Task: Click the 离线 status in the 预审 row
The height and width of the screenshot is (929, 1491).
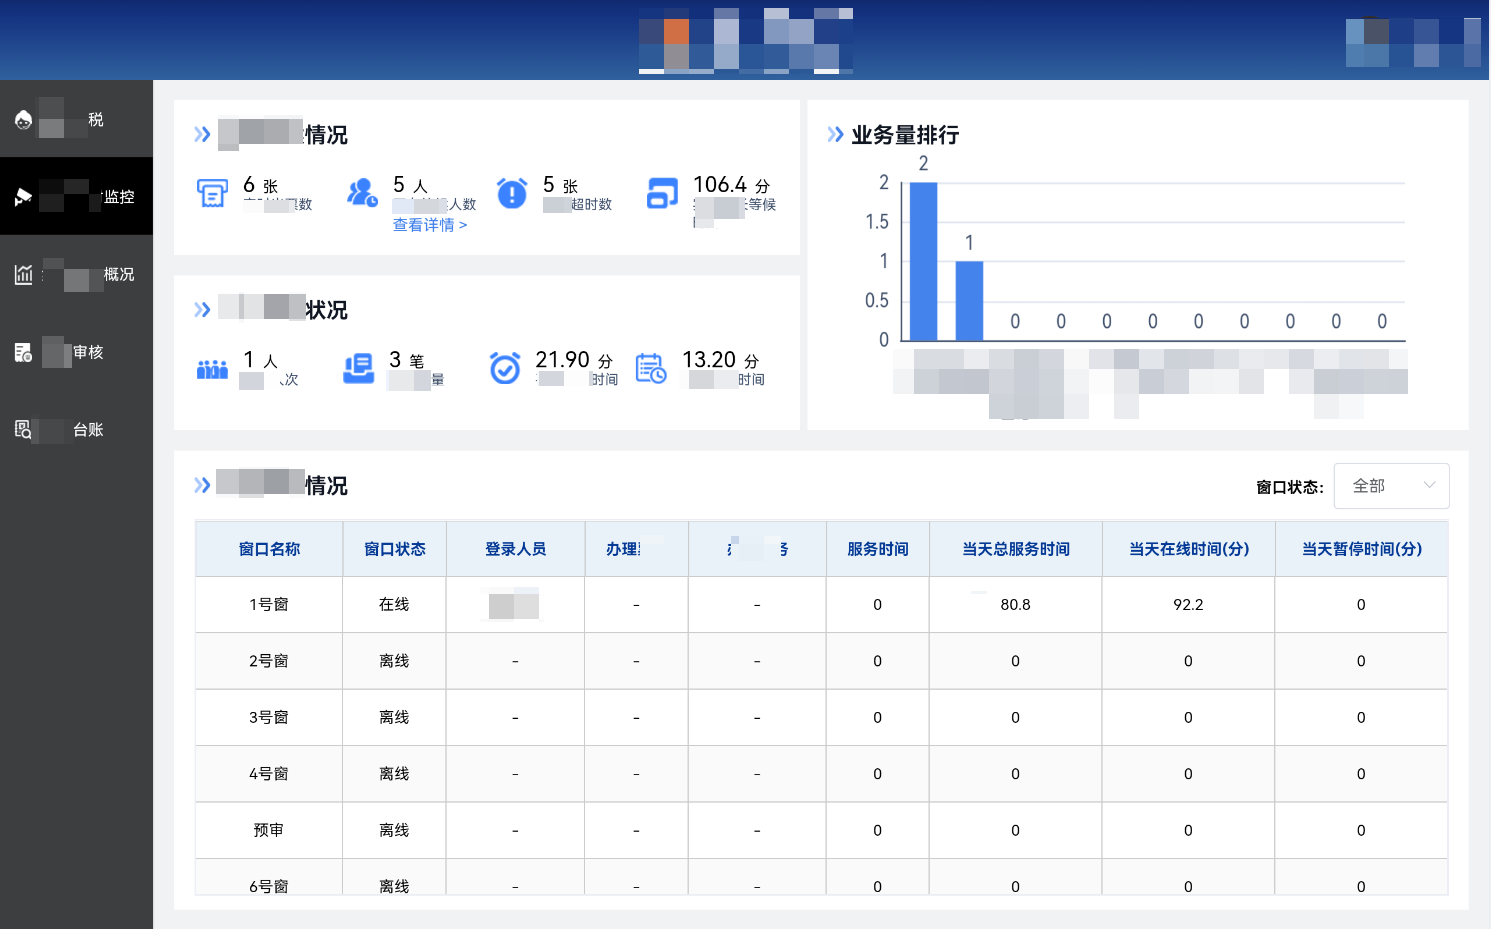Action: (394, 830)
